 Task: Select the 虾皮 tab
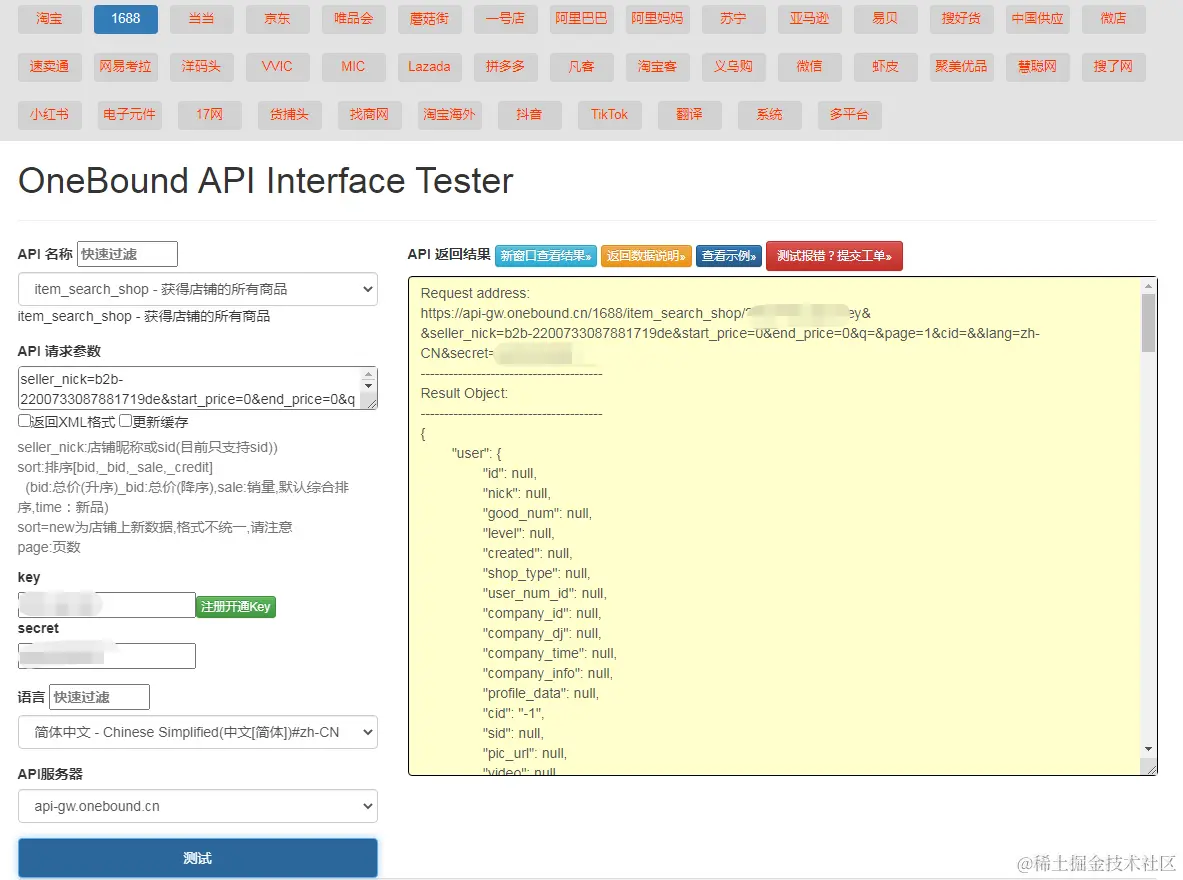tap(886, 66)
